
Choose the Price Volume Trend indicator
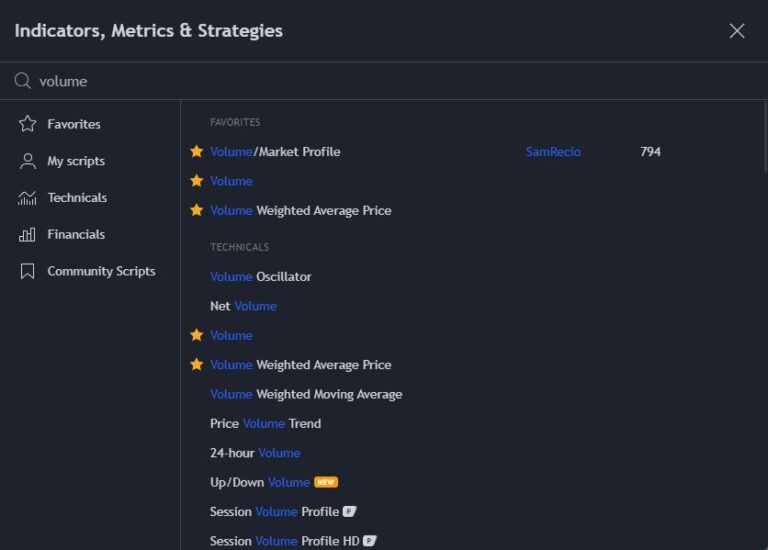[265, 423]
